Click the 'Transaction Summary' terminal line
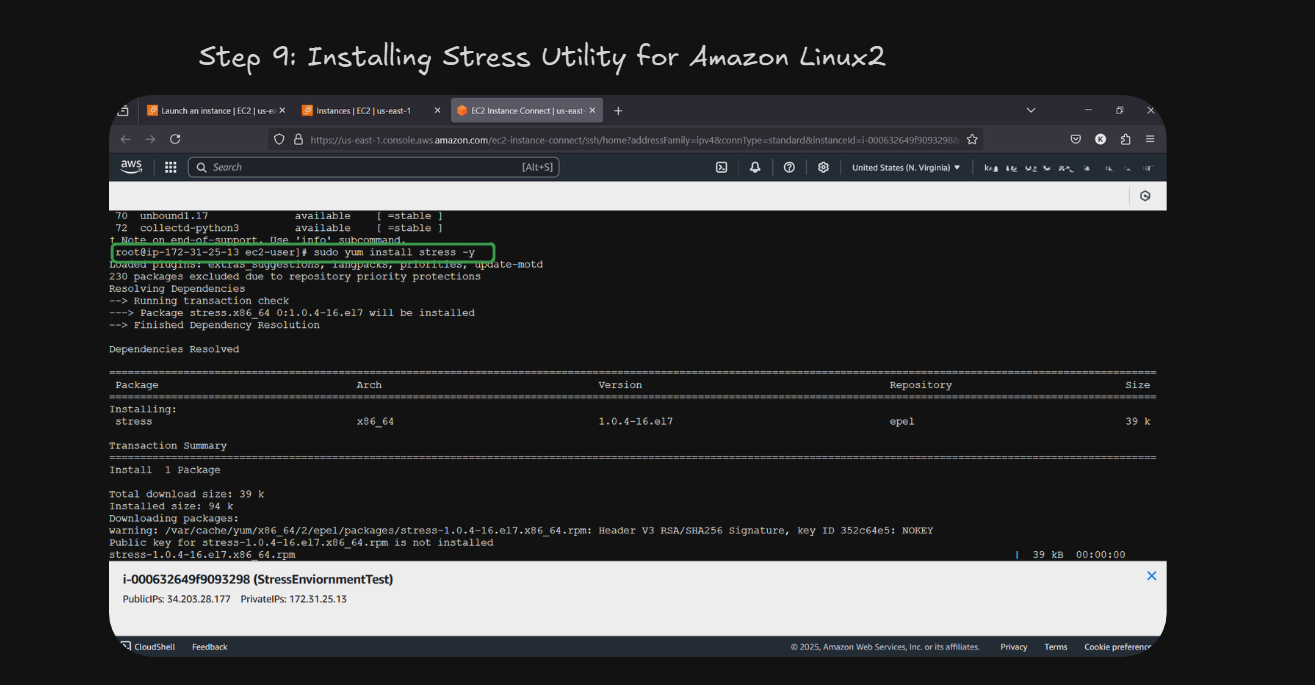1315x685 pixels. click(168, 446)
